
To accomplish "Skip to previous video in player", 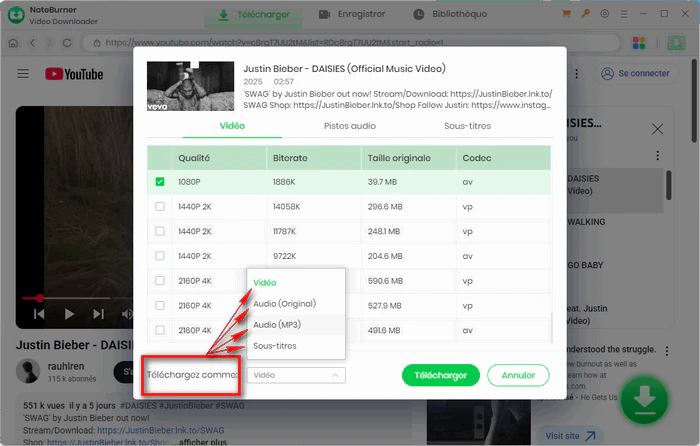I will (39, 314).
